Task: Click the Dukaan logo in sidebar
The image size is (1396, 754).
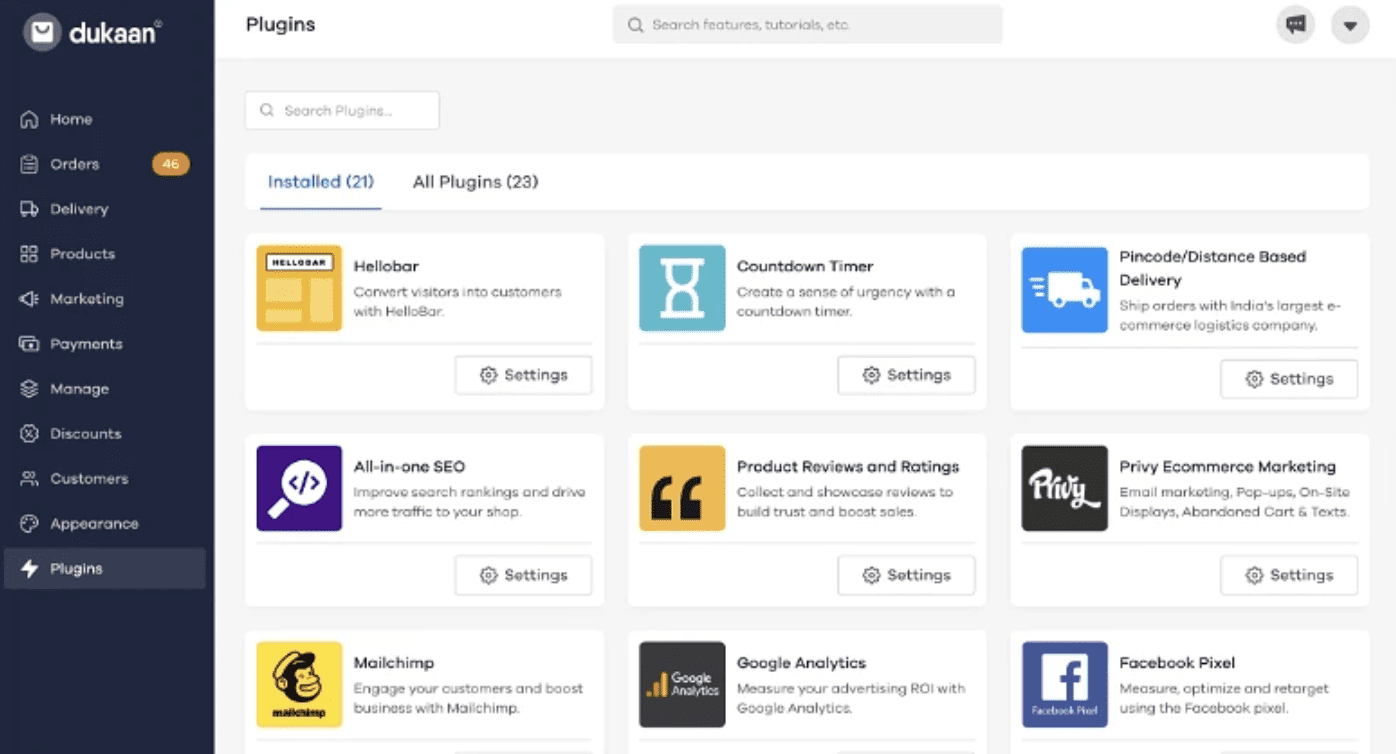Action: point(92,32)
